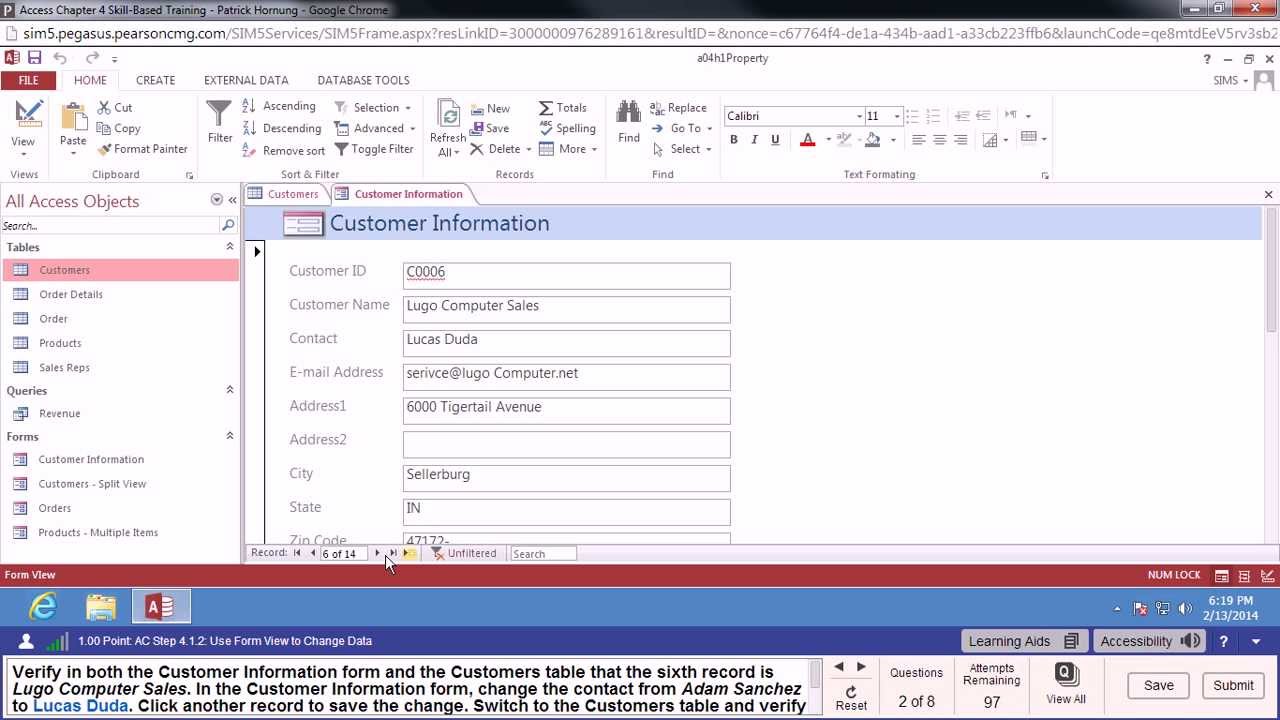Open the Delete dropdown arrow
The height and width of the screenshot is (720, 1280).
(528, 150)
